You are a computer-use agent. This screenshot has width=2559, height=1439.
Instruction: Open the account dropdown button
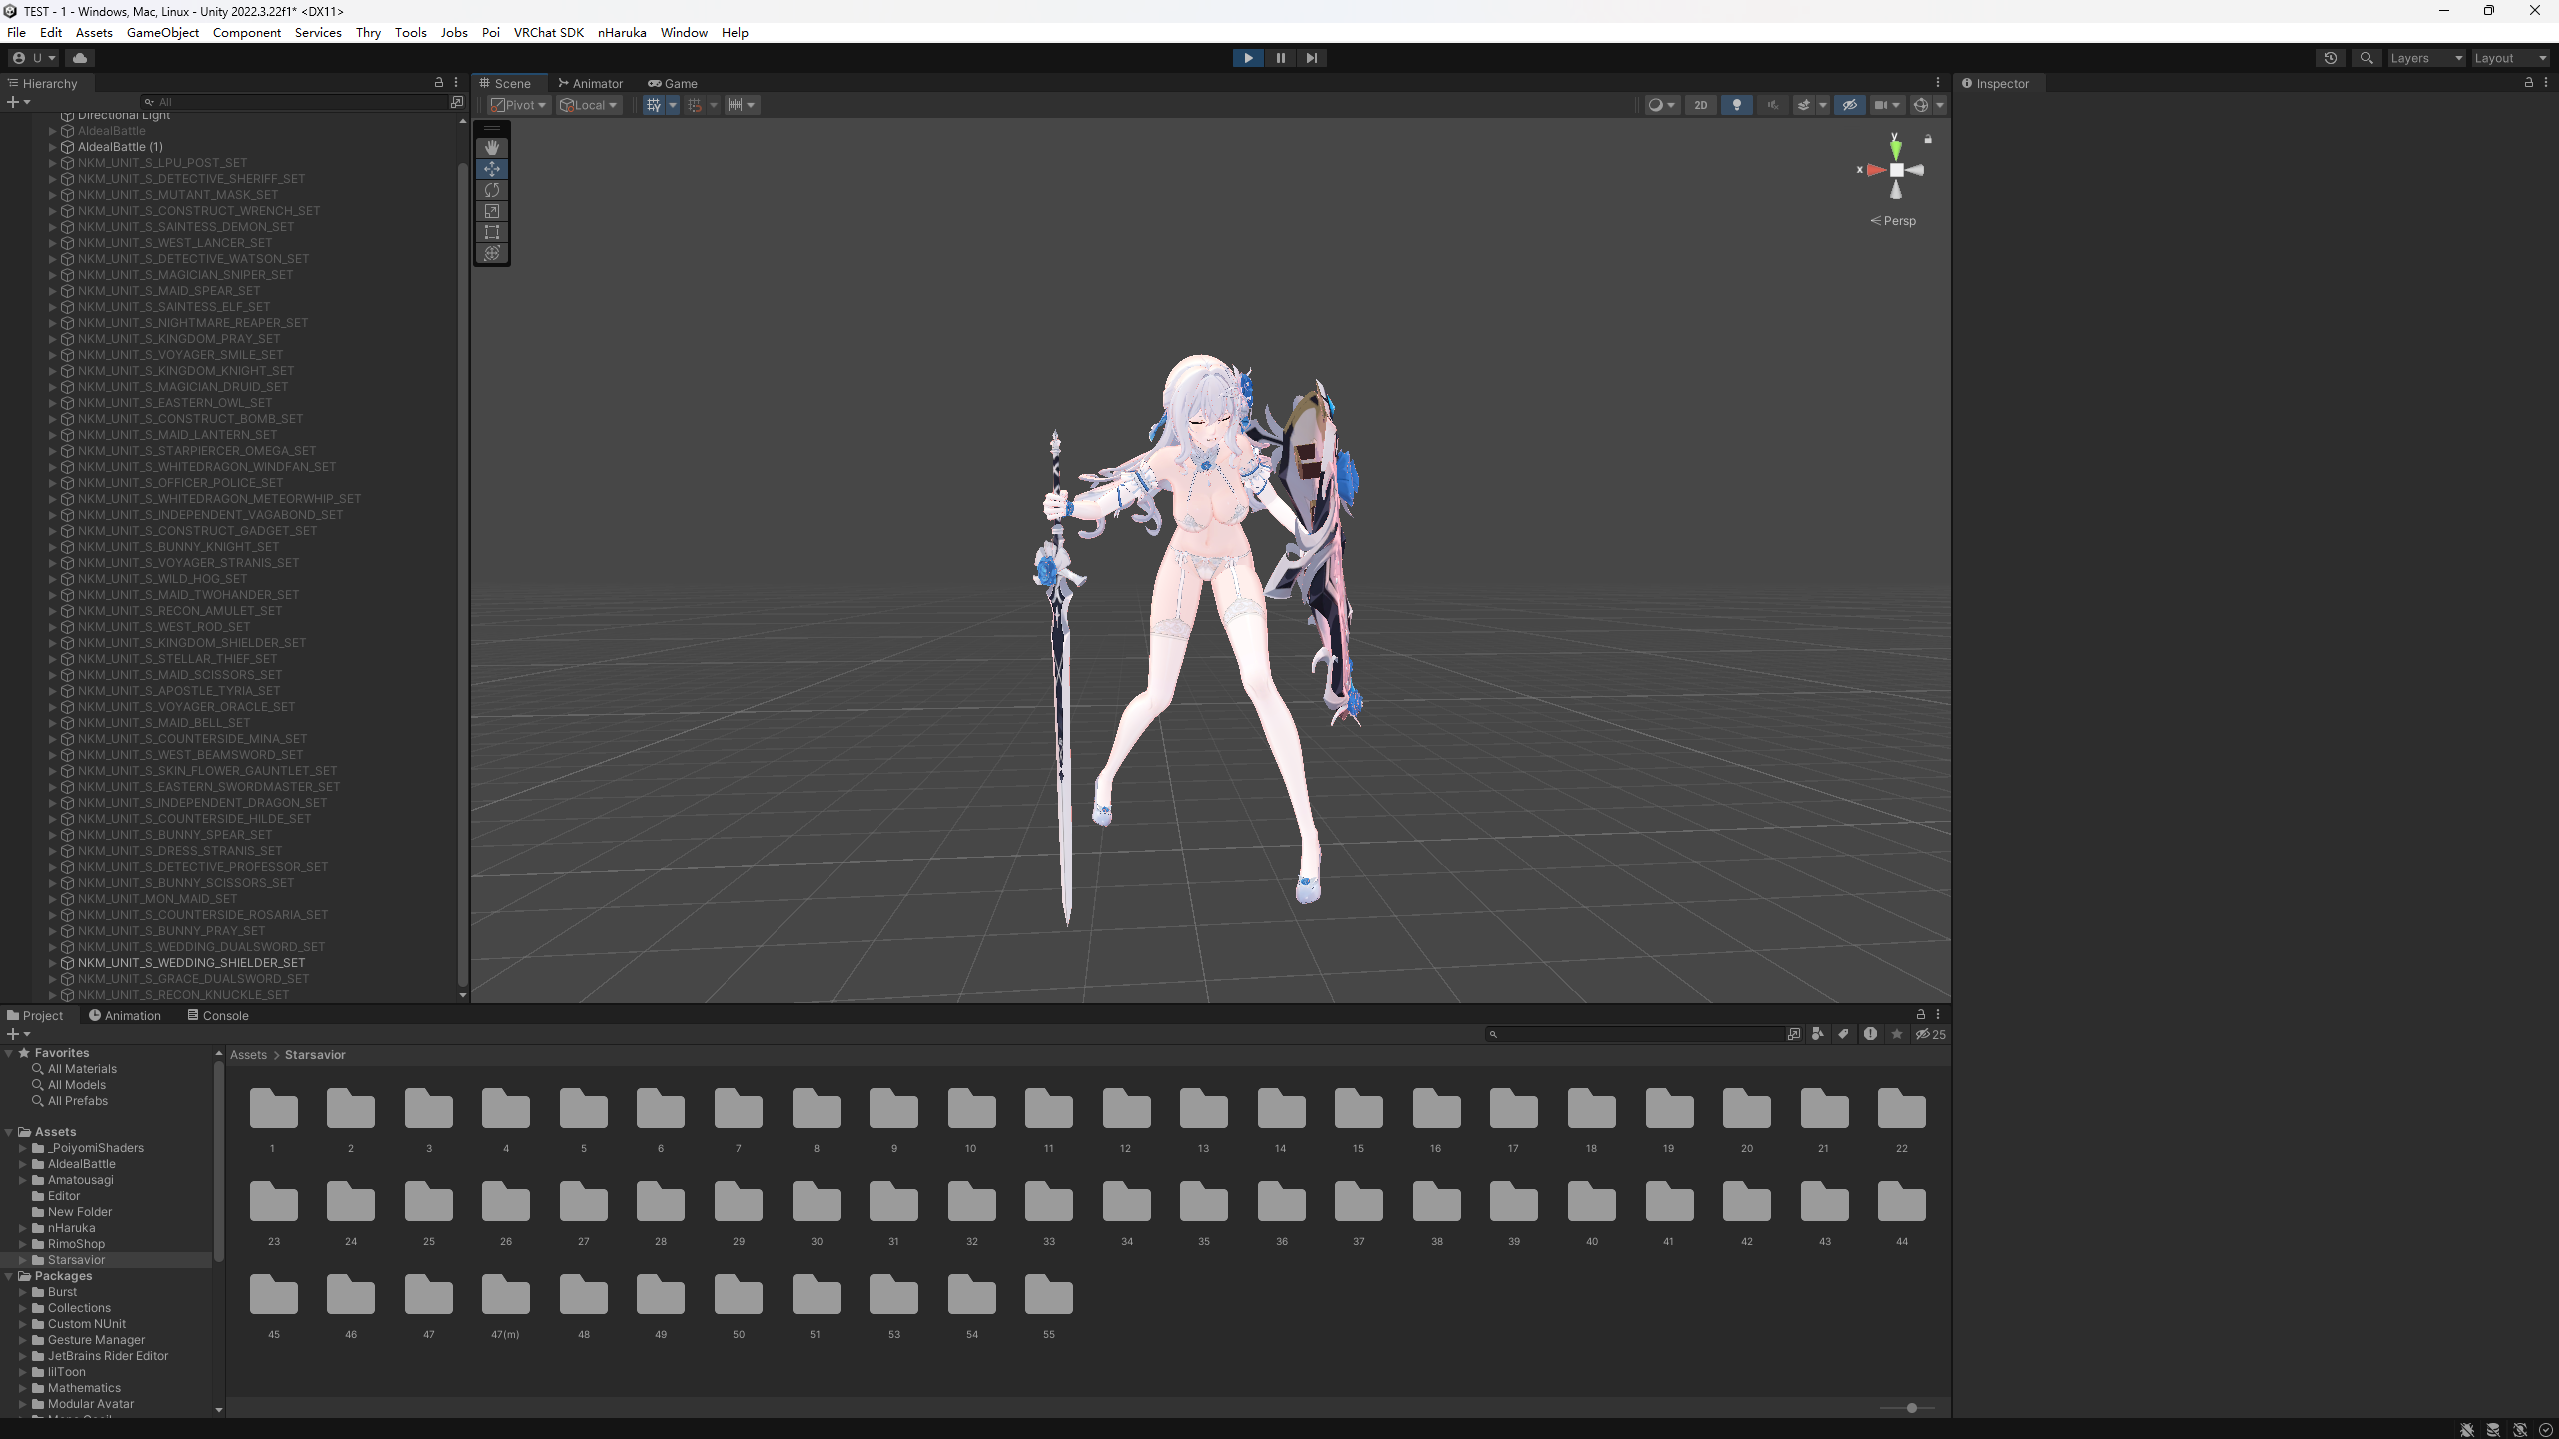pyautogui.click(x=35, y=58)
